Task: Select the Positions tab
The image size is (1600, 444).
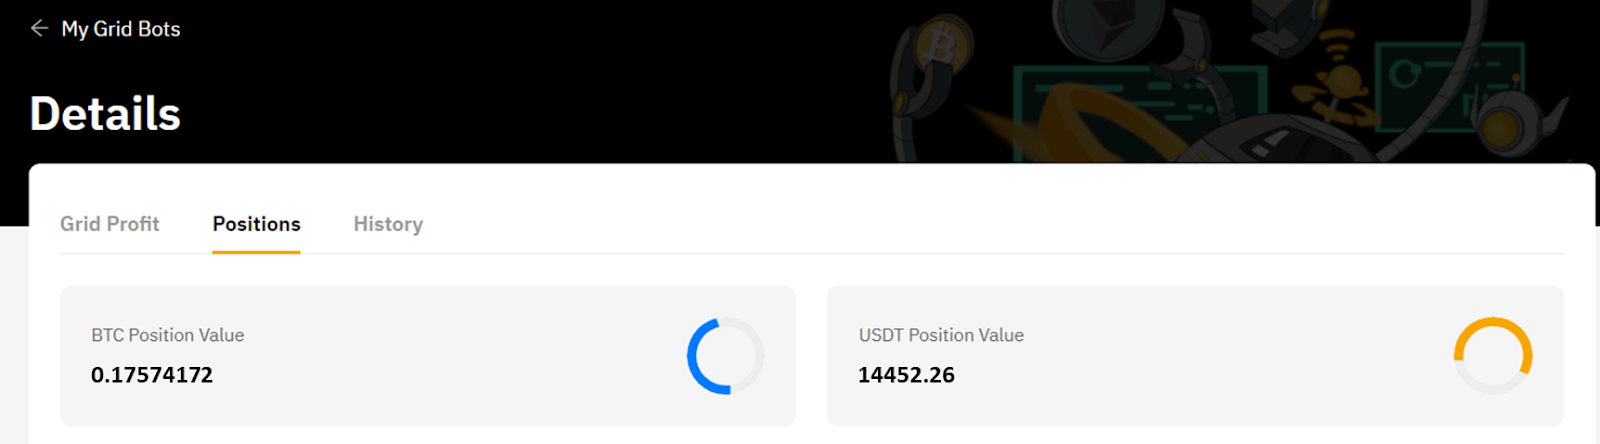Action: point(256,224)
